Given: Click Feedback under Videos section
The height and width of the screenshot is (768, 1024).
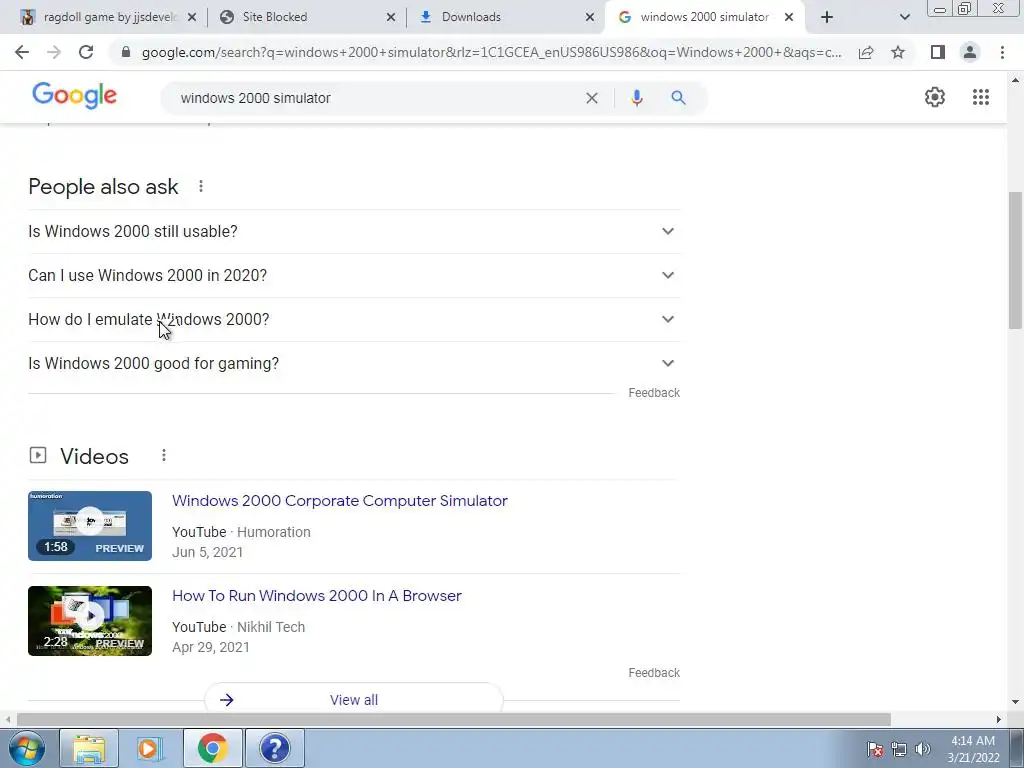Looking at the screenshot, I should point(654,673).
